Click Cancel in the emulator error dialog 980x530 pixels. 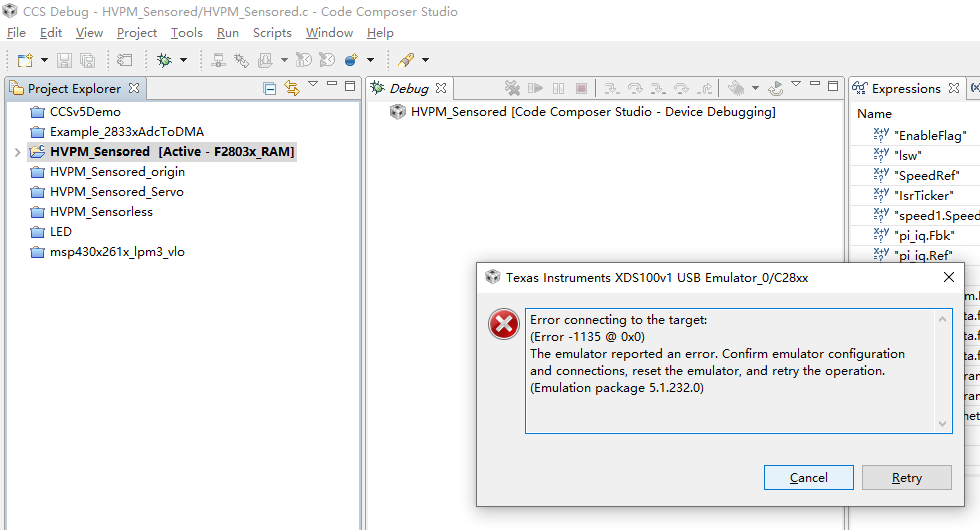pos(809,478)
